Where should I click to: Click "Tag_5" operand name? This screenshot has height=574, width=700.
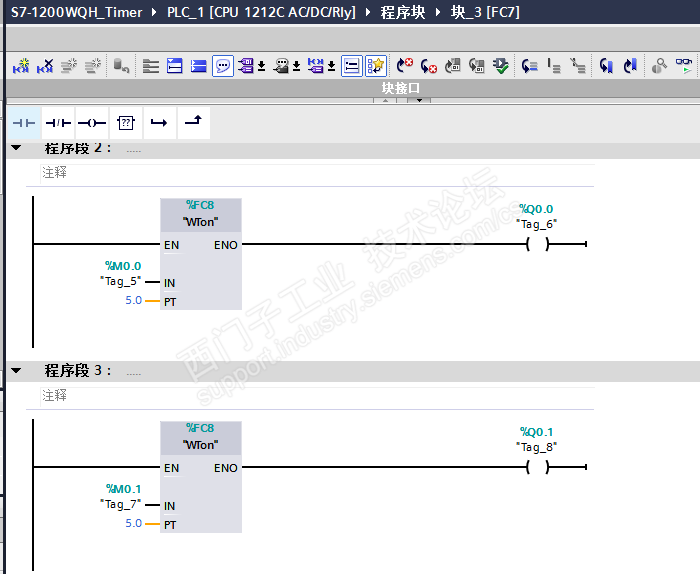click(x=121, y=281)
